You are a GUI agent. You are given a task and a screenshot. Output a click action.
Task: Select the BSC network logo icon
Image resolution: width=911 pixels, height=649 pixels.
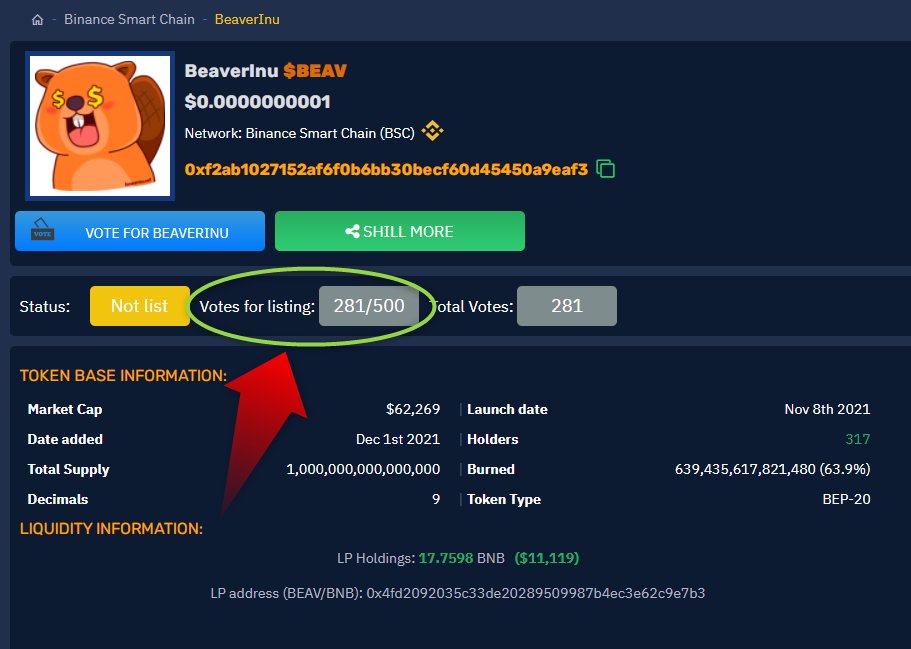[x=432, y=131]
